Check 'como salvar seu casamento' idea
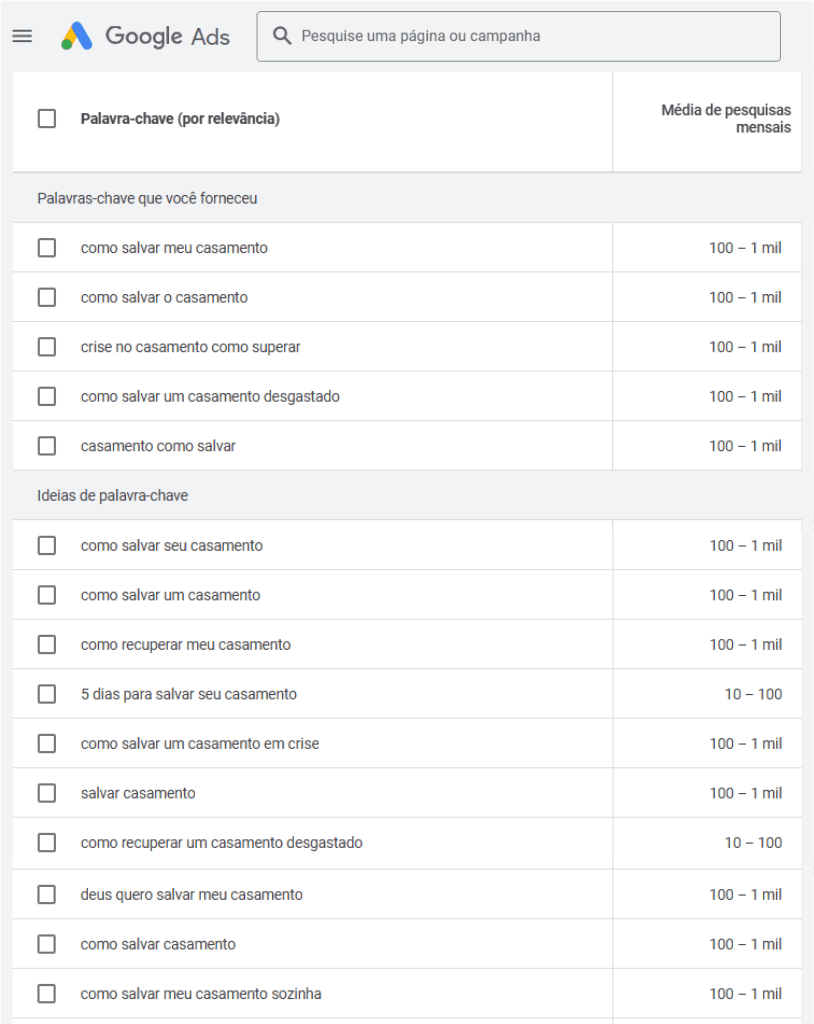814x1024 pixels. coord(47,545)
